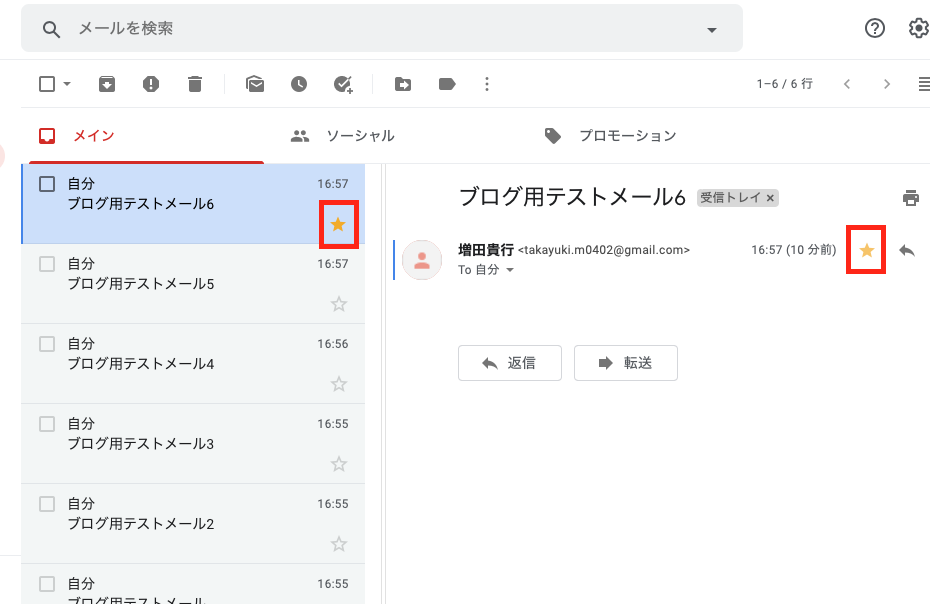Focus the メールを検索 search field

pos(381,28)
